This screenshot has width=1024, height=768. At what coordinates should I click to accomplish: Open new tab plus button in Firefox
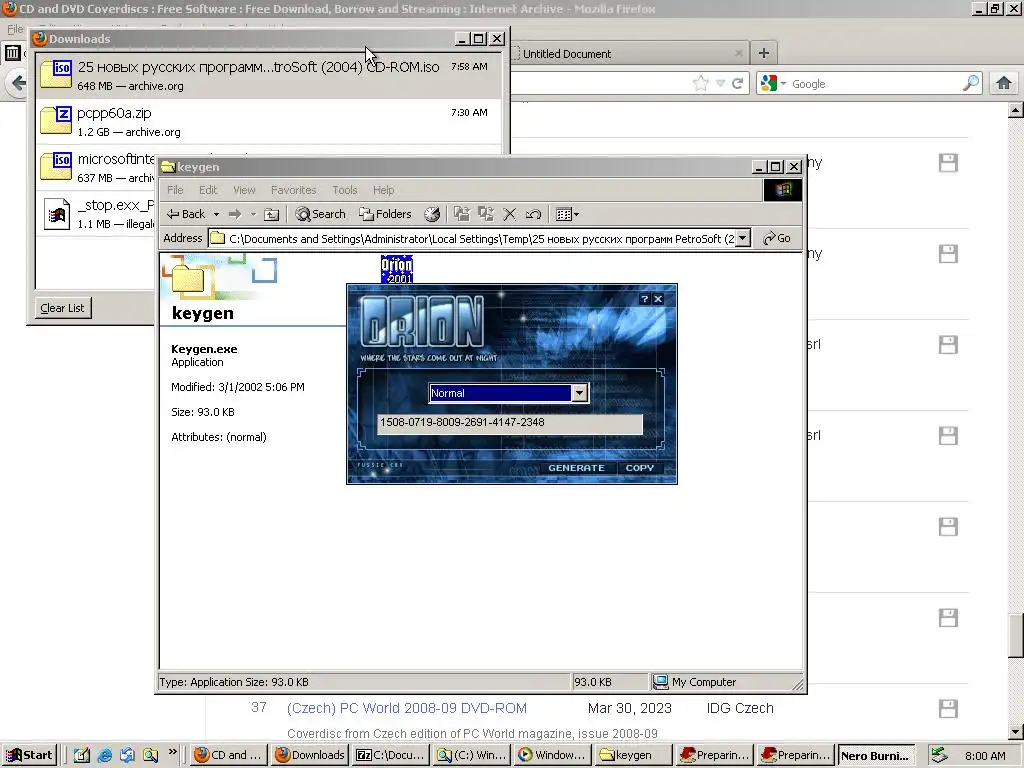coord(763,53)
